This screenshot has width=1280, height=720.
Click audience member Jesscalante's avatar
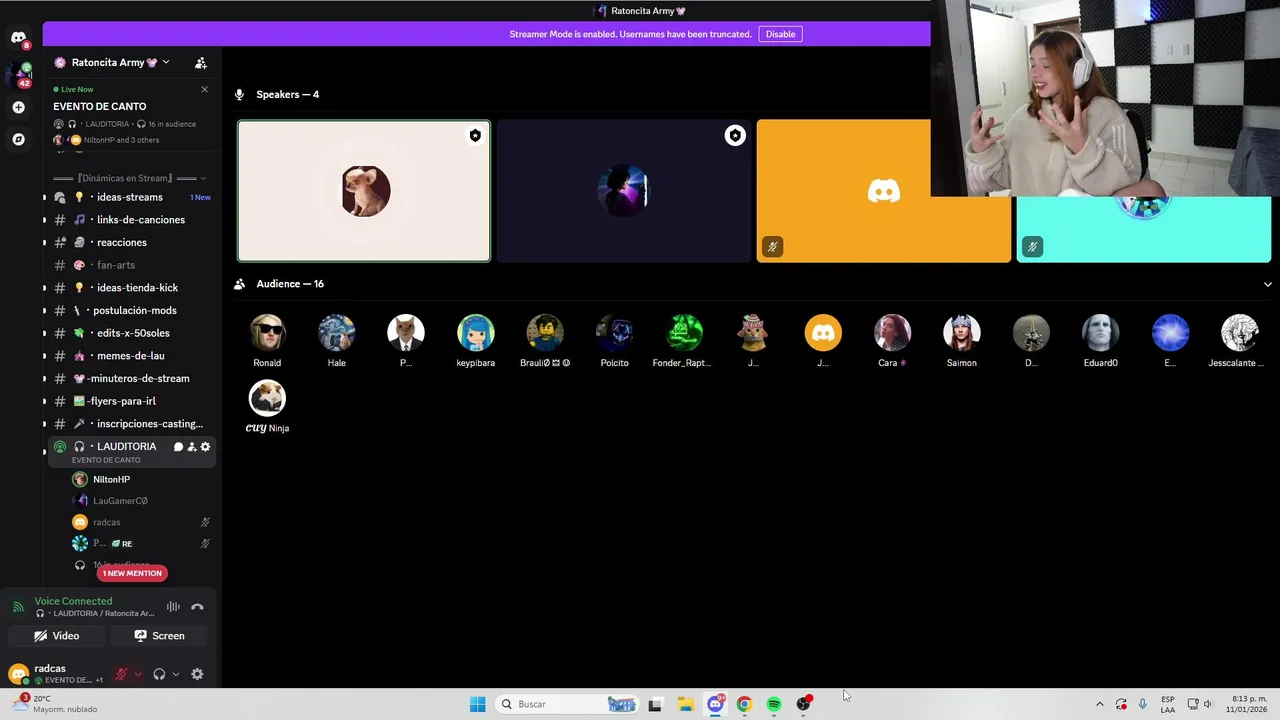pyautogui.click(x=1240, y=333)
